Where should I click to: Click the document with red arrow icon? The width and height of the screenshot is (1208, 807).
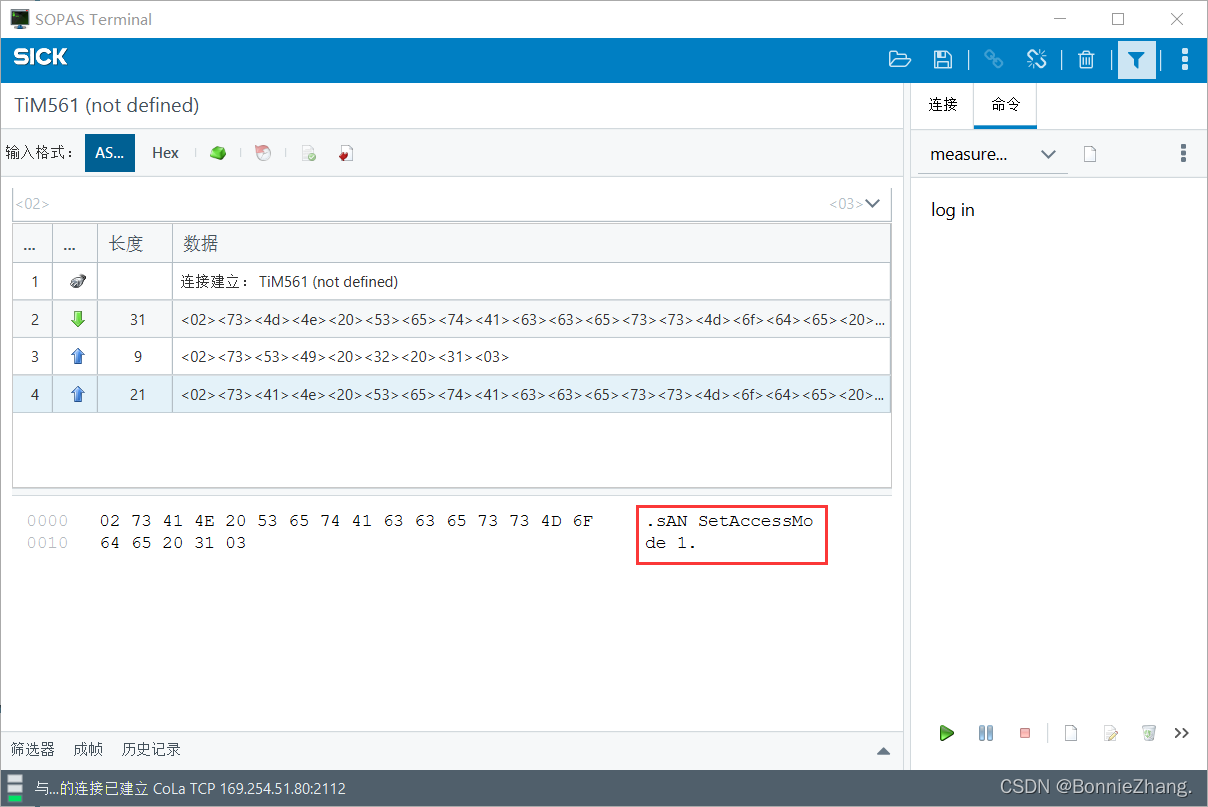(345, 153)
